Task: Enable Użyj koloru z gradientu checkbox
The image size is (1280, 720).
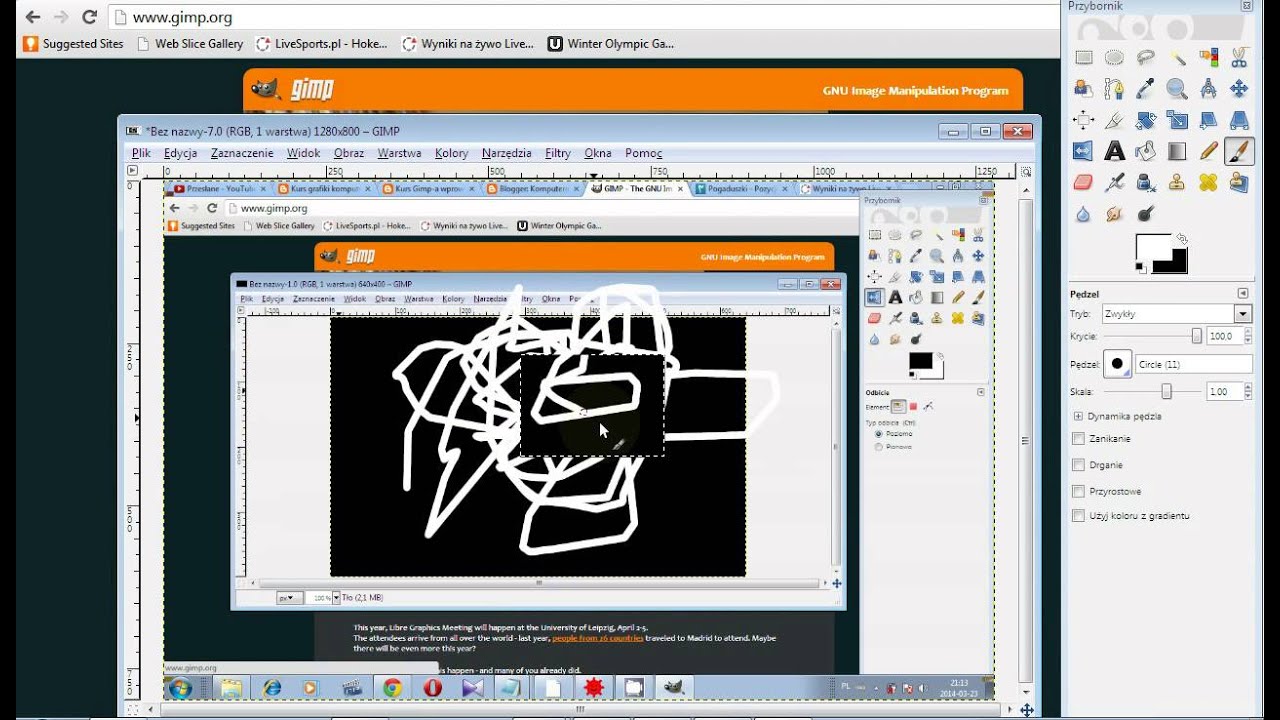Action: (1078, 516)
